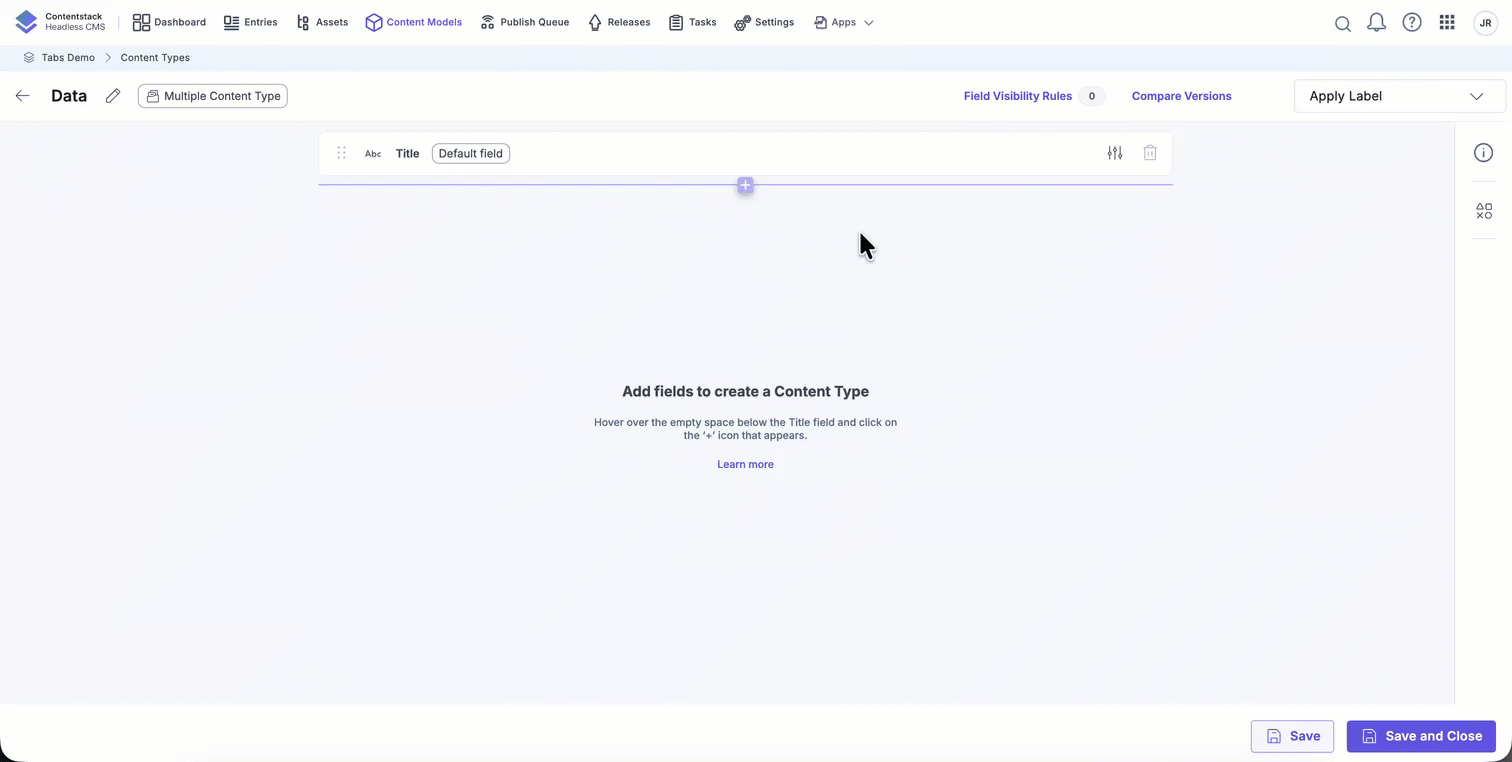Click the Multiple Content Type badge

tap(213, 96)
